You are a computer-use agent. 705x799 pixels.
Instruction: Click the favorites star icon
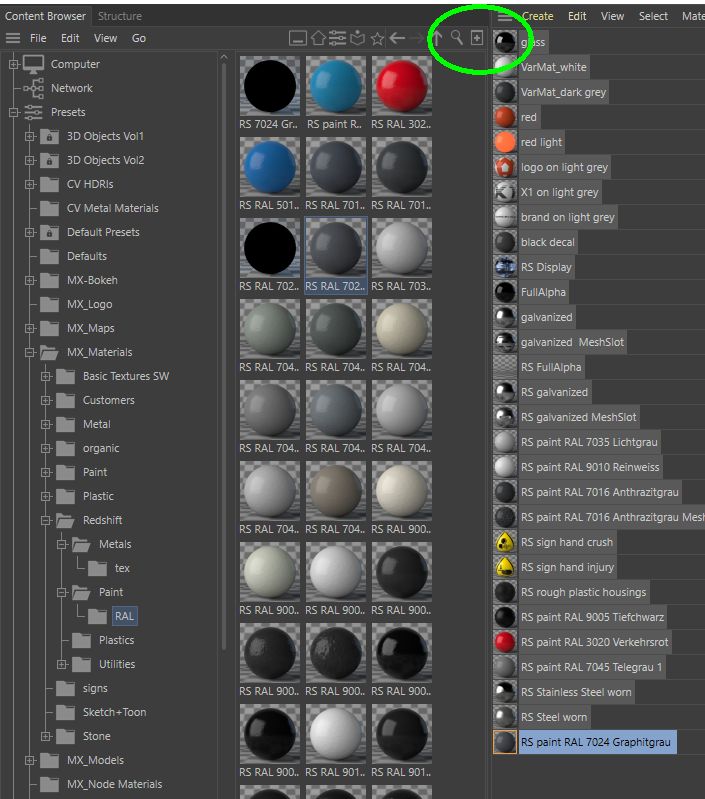click(x=377, y=38)
